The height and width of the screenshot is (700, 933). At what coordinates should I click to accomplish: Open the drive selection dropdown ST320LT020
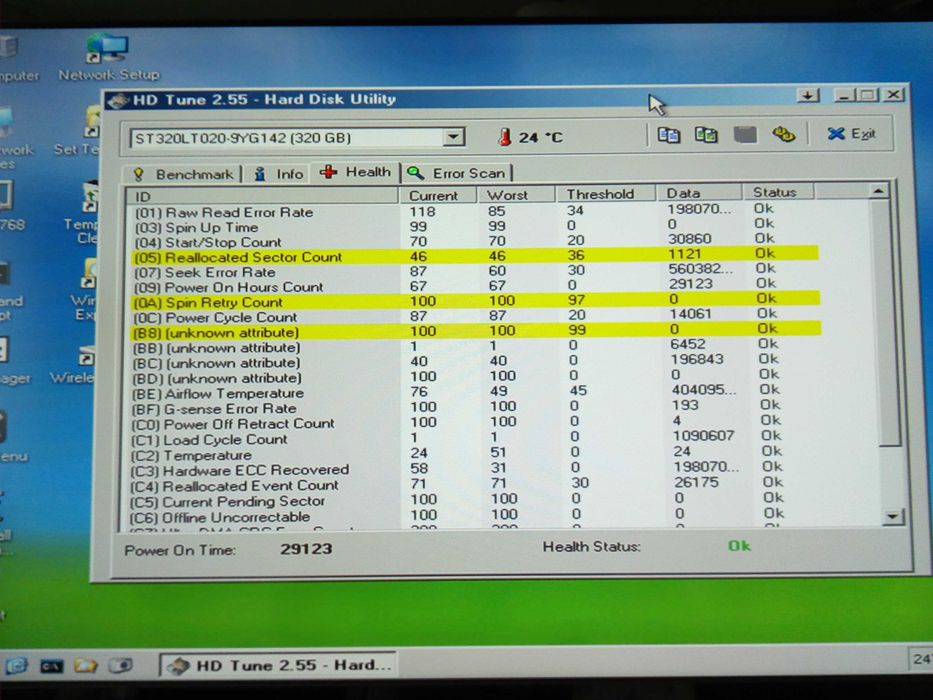(297, 138)
